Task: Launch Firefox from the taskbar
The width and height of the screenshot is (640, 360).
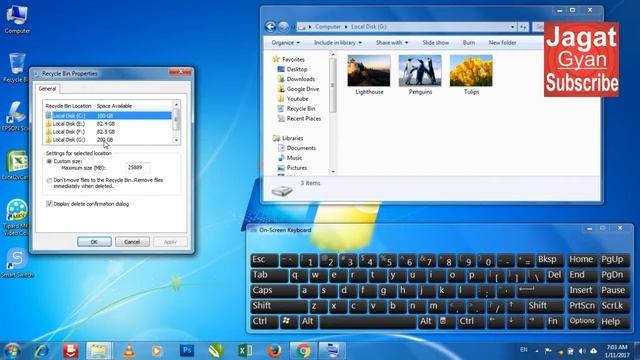Action: [275, 351]
